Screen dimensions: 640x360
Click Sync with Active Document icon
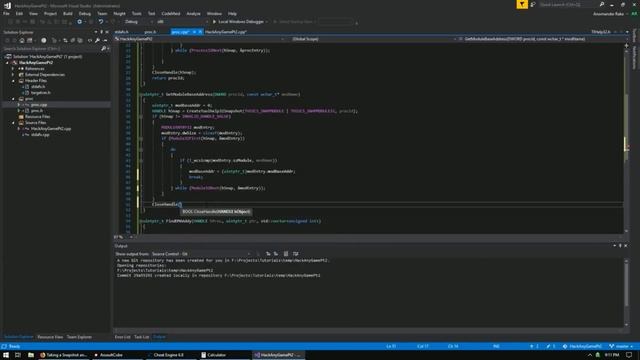[65, 40]
